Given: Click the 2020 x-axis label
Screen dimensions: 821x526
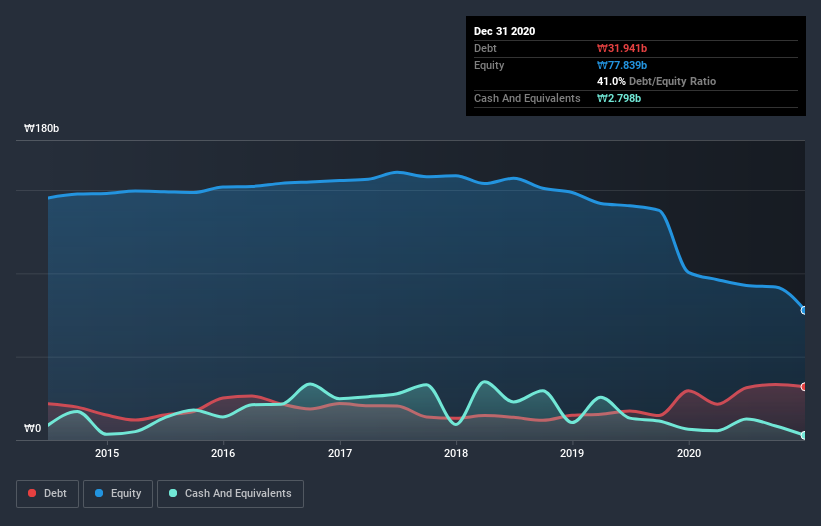Looking at the screenshot, I should 689,453.
